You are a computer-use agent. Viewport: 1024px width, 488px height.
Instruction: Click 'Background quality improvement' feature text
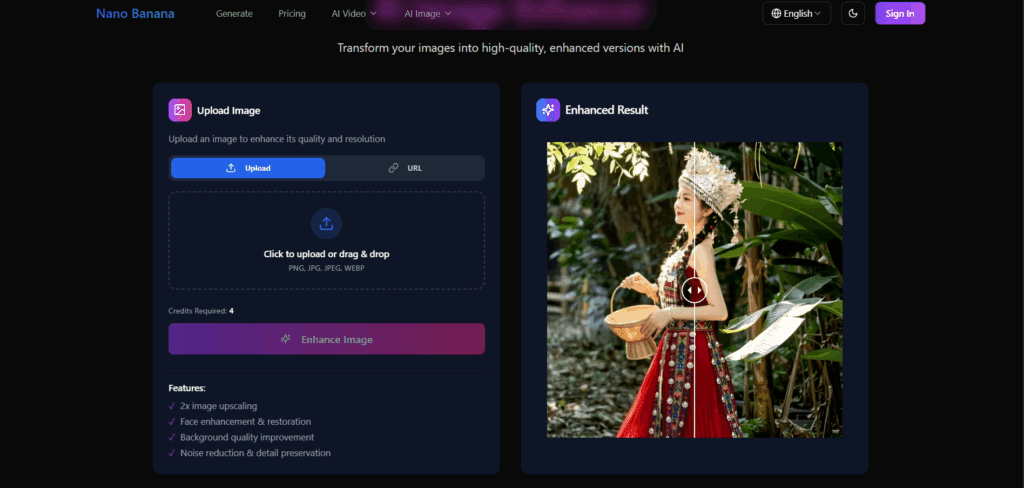point(247,437)
